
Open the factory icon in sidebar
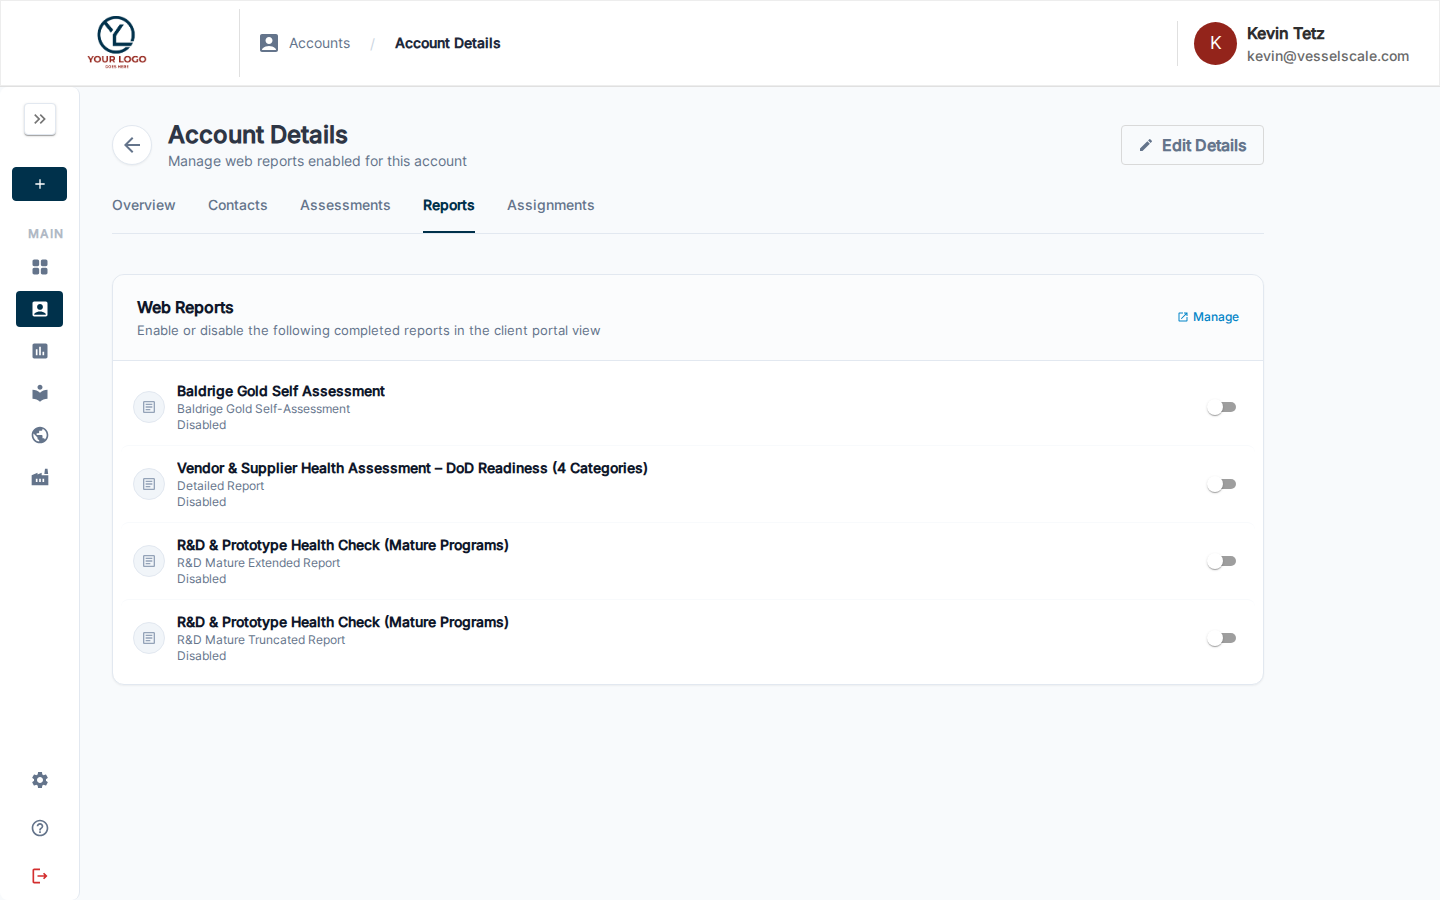(40, 477)
